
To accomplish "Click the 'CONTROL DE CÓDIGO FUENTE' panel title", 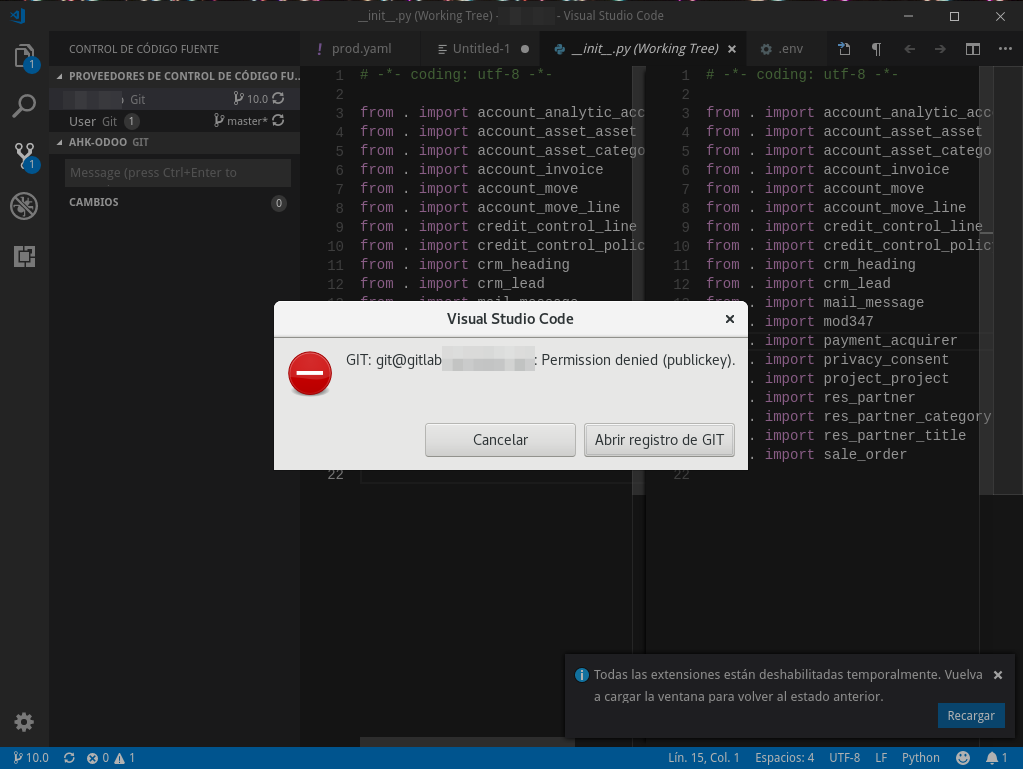I will [144, 49].
